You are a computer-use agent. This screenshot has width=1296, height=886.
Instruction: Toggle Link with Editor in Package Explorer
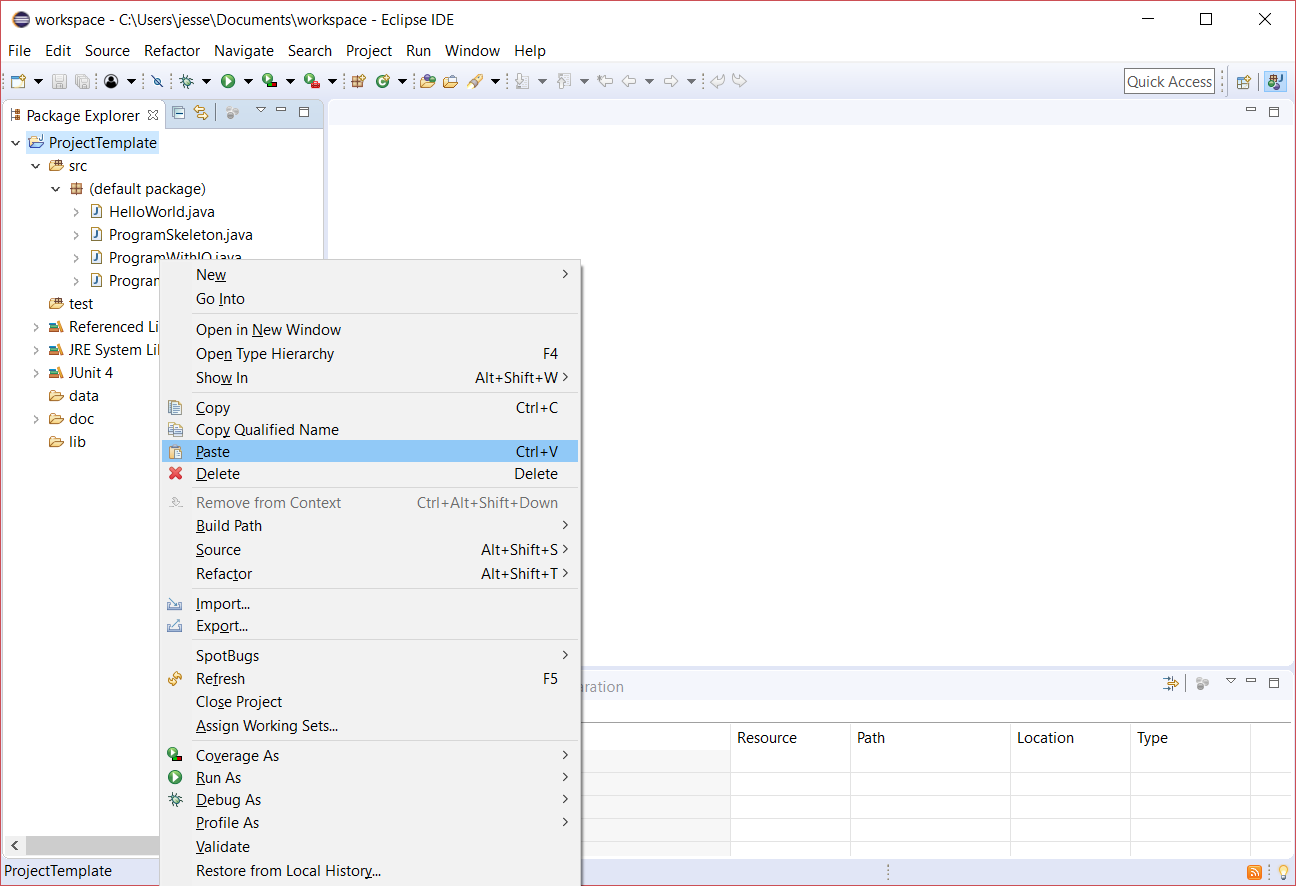pyautogui.click(x=201, y=113)
